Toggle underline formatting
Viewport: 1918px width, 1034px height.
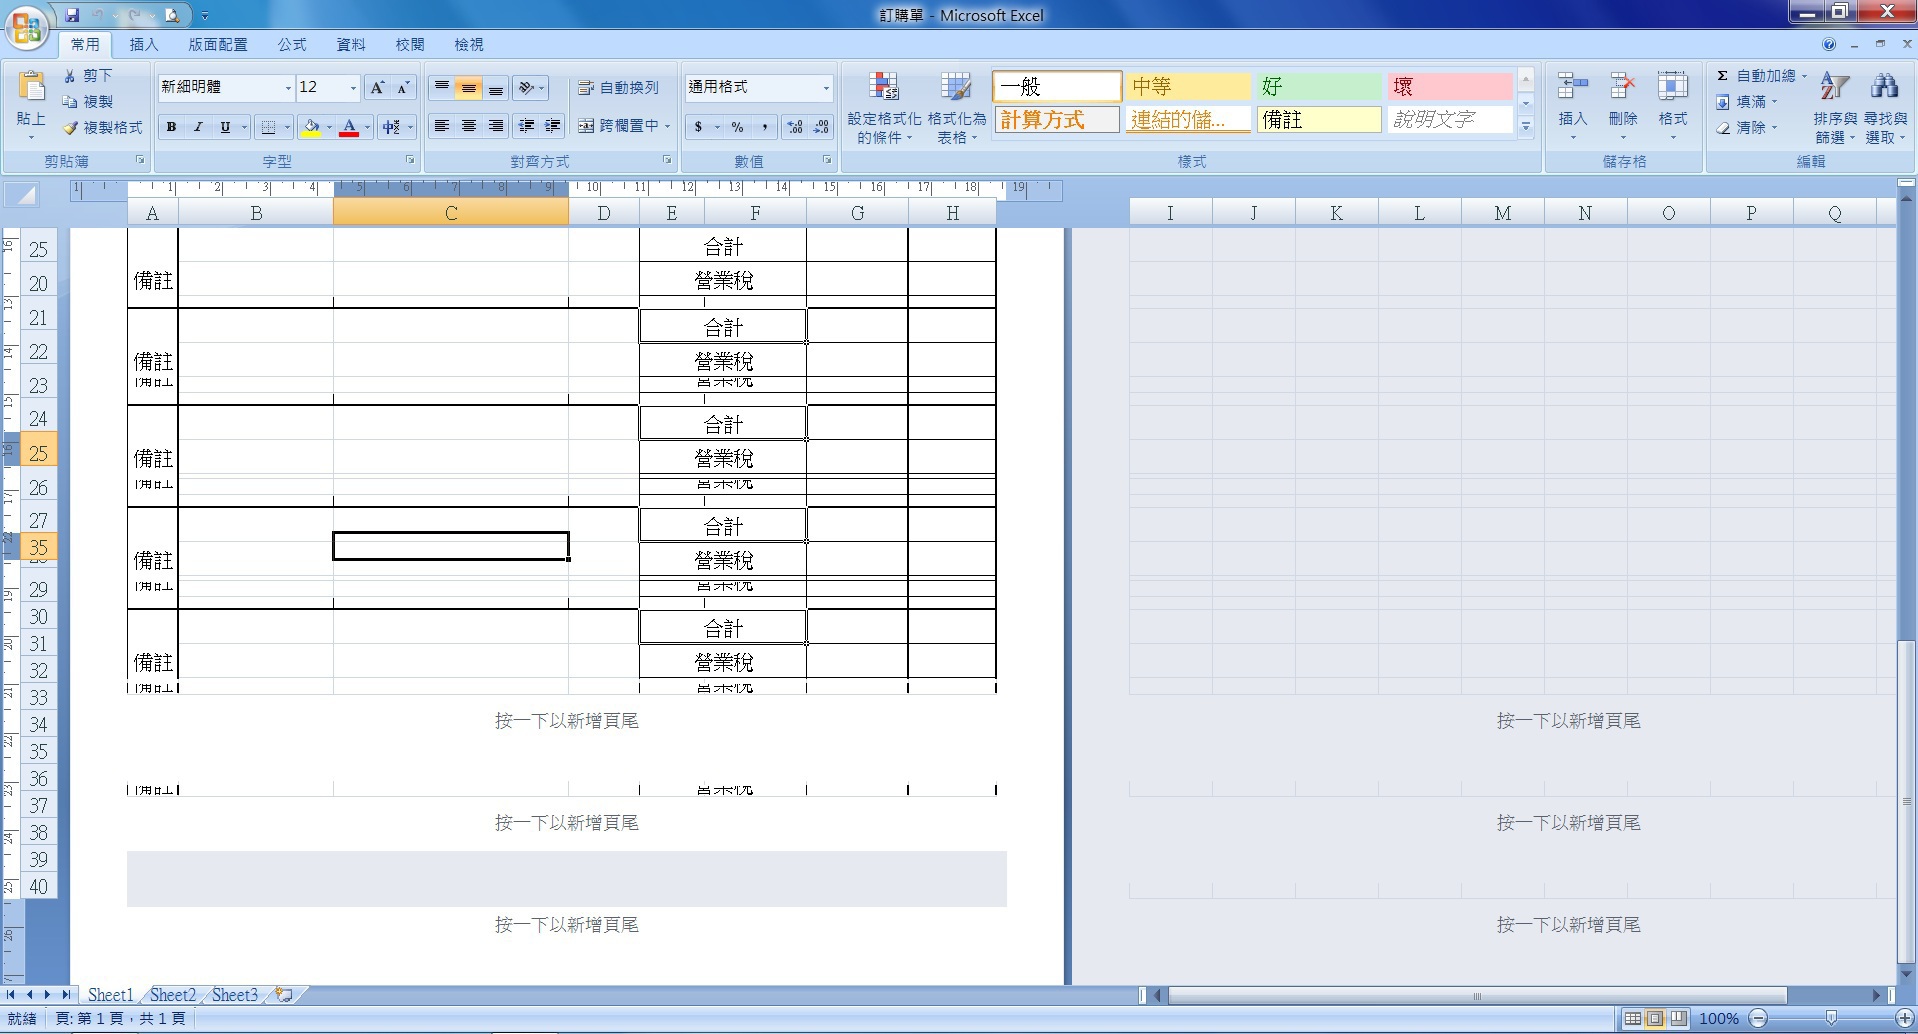click(225, 127)
